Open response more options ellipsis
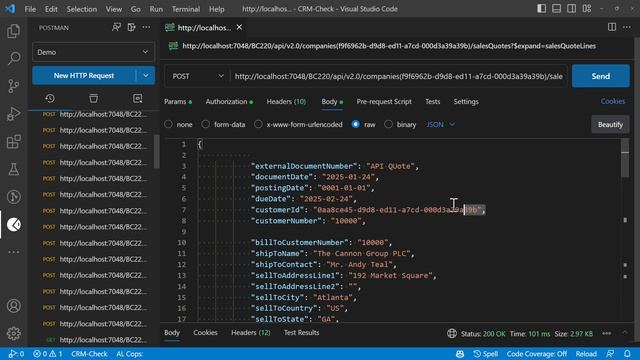The width and height of the screenshot is (640, 360). (607, 333)
